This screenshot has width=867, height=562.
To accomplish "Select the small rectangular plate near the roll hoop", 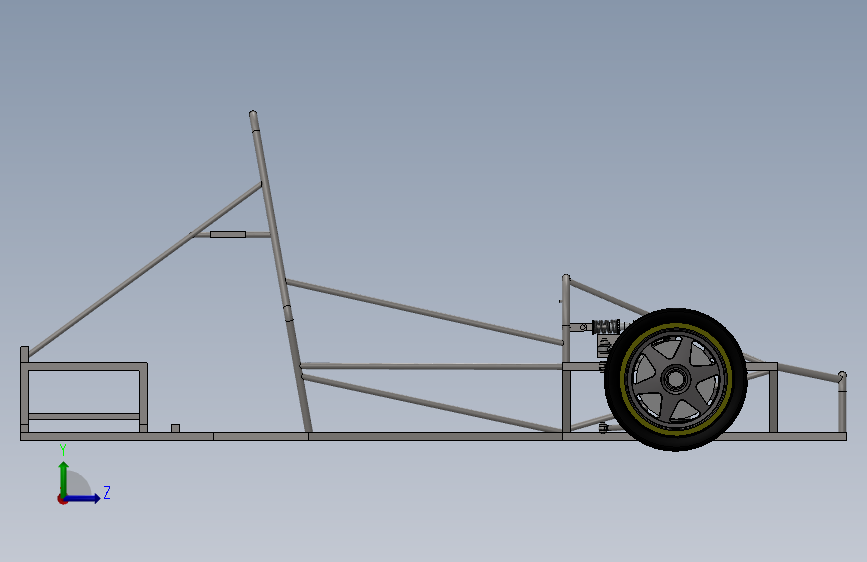I will tap(228, 235).
